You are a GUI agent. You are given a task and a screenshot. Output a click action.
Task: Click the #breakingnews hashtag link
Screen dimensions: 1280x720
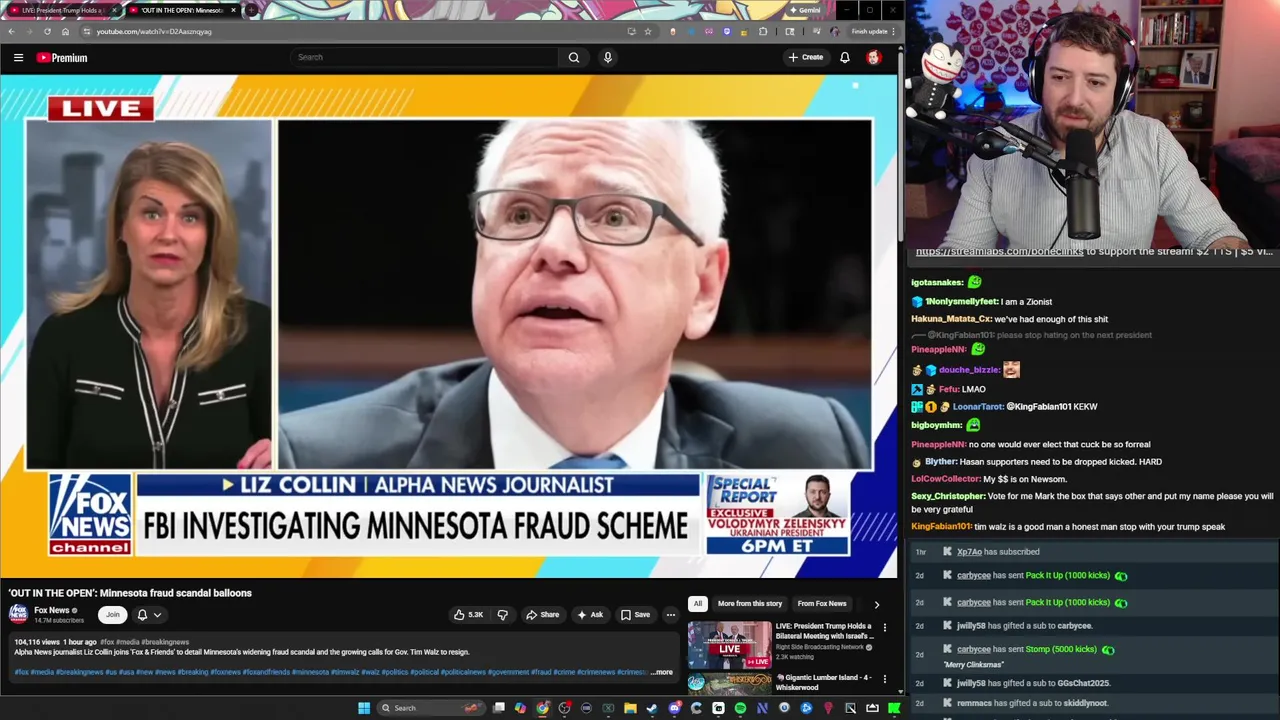[x=164, y=642]
